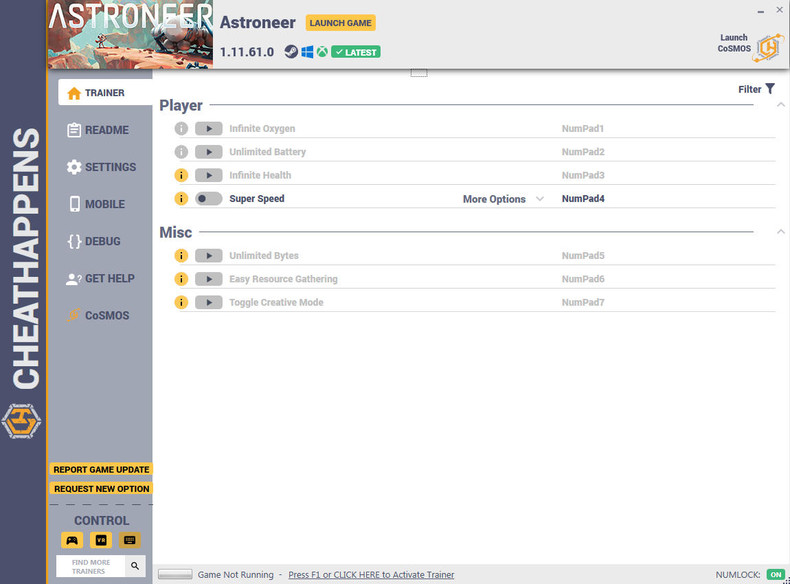Toggle the NUMLOCK ON indicator
This screenshot has height=584, width=790.
(776, 574)
